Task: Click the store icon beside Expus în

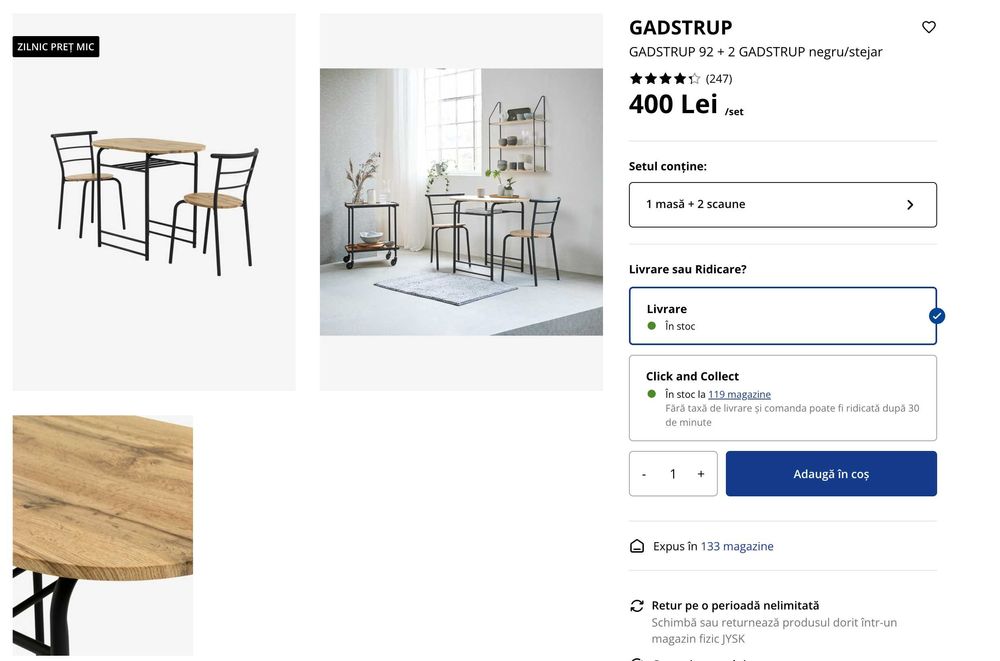Action: point(637,546)
